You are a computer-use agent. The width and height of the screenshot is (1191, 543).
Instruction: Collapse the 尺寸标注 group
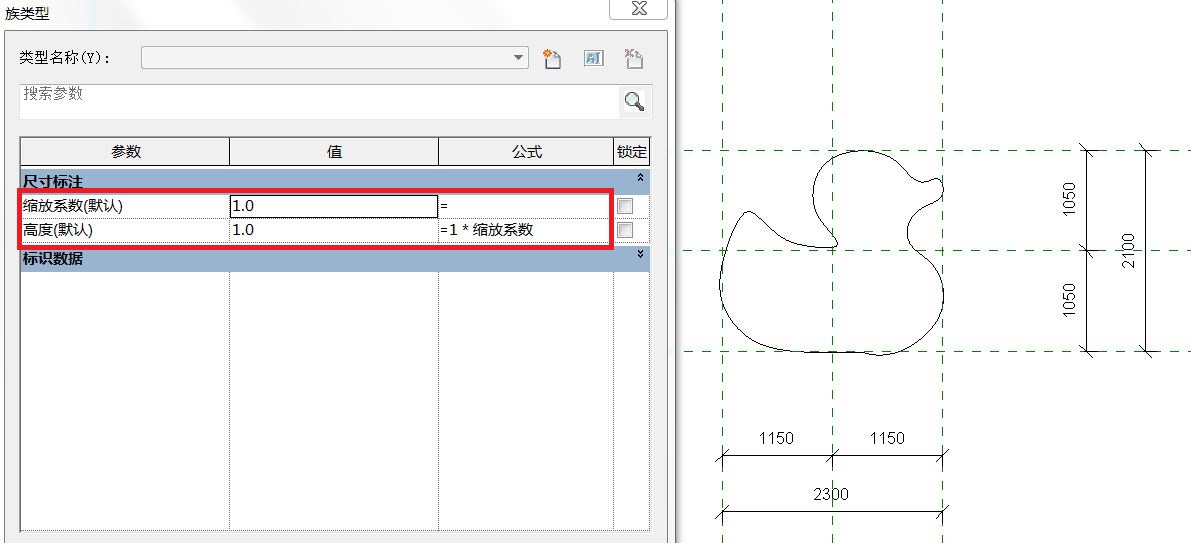[640, 177]
